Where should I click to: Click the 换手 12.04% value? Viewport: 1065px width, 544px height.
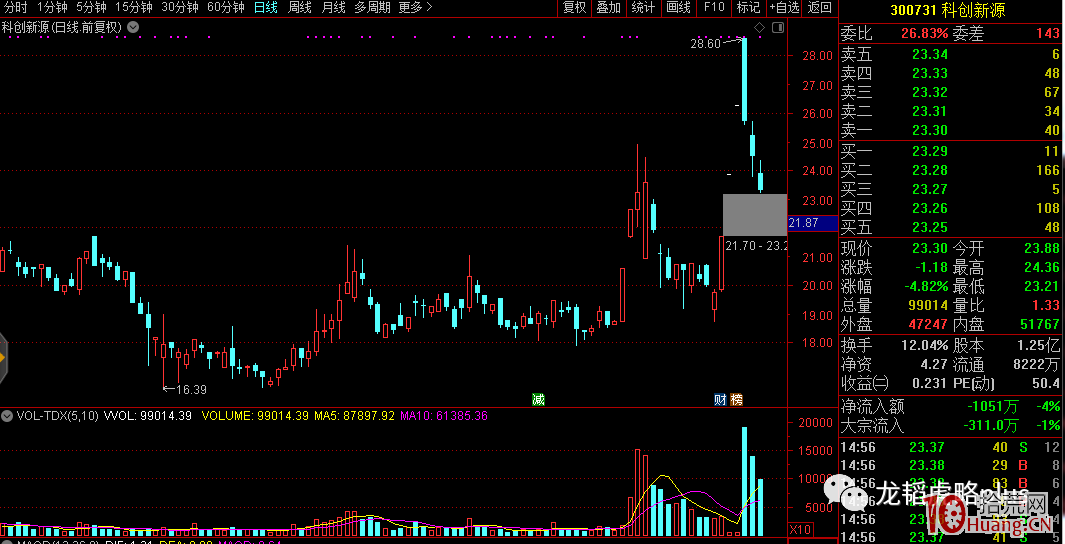[923, 345]
